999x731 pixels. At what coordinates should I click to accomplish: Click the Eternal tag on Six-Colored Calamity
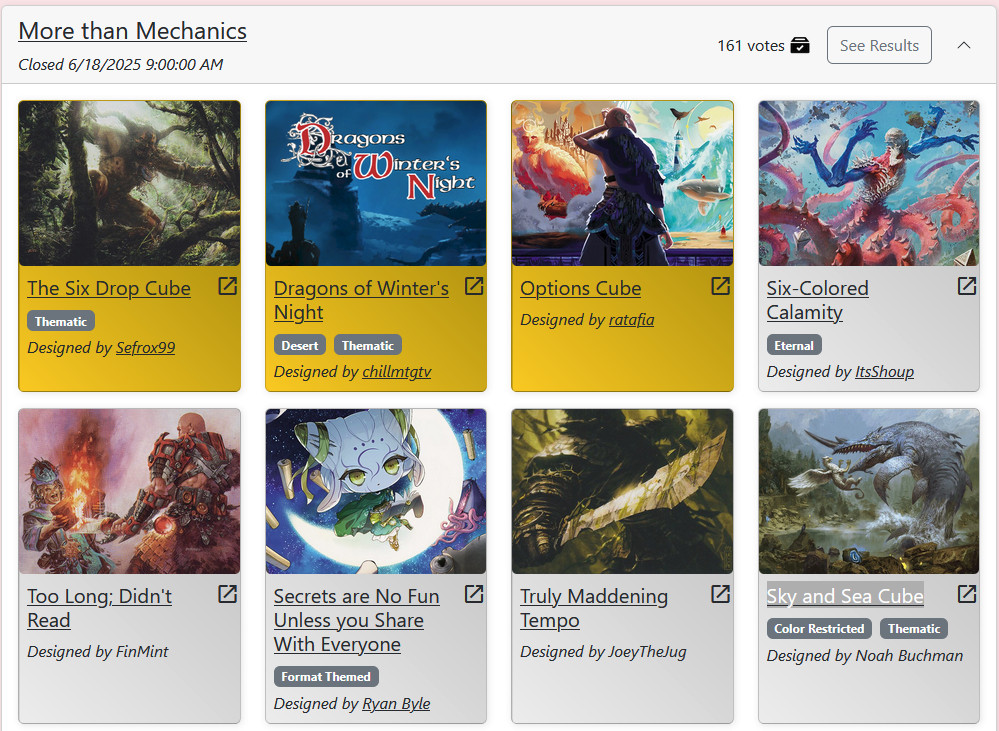(x=794, y=345)
